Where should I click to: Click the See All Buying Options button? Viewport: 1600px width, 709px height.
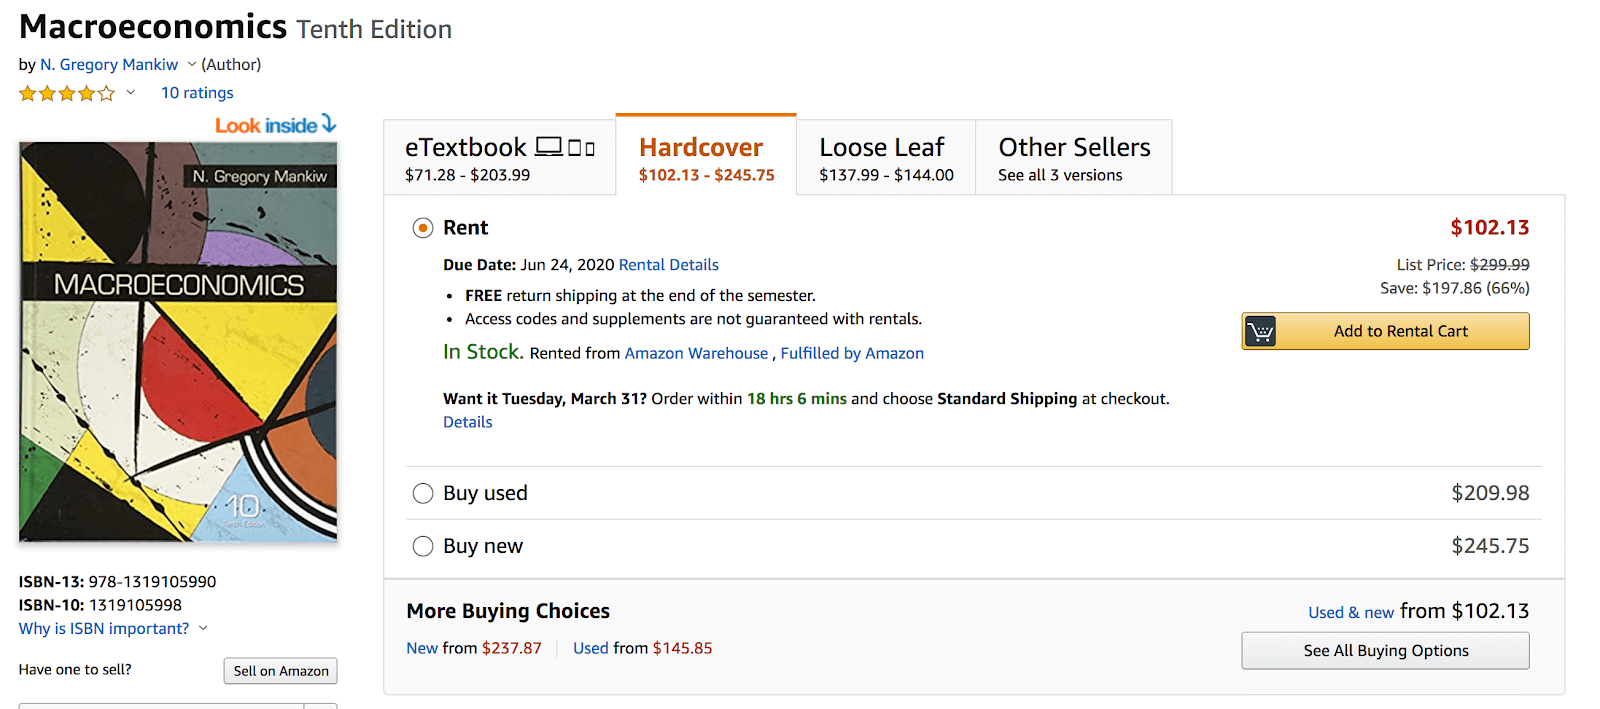1385,651
